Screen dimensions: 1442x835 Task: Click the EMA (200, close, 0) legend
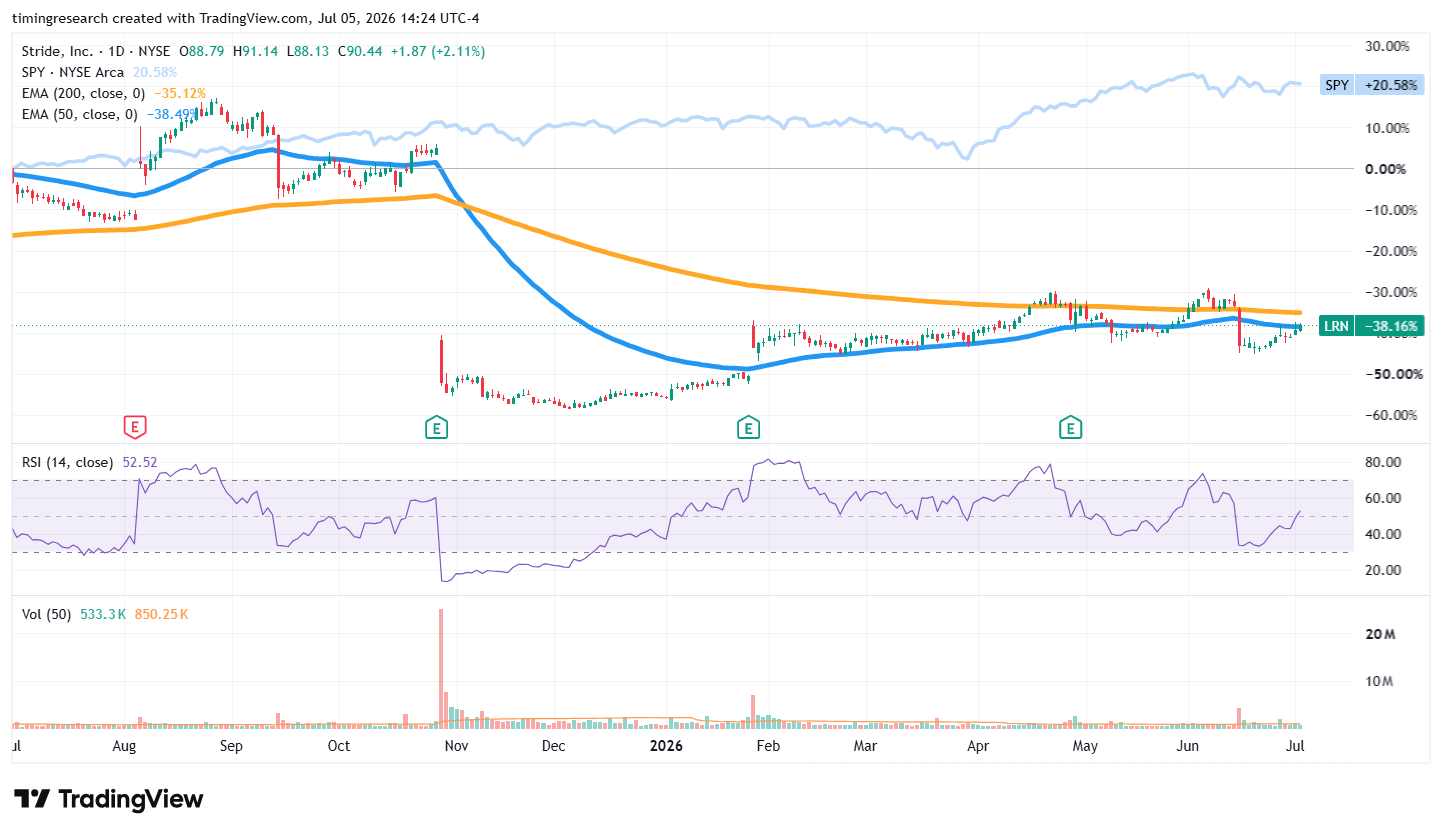pos(83,93)
